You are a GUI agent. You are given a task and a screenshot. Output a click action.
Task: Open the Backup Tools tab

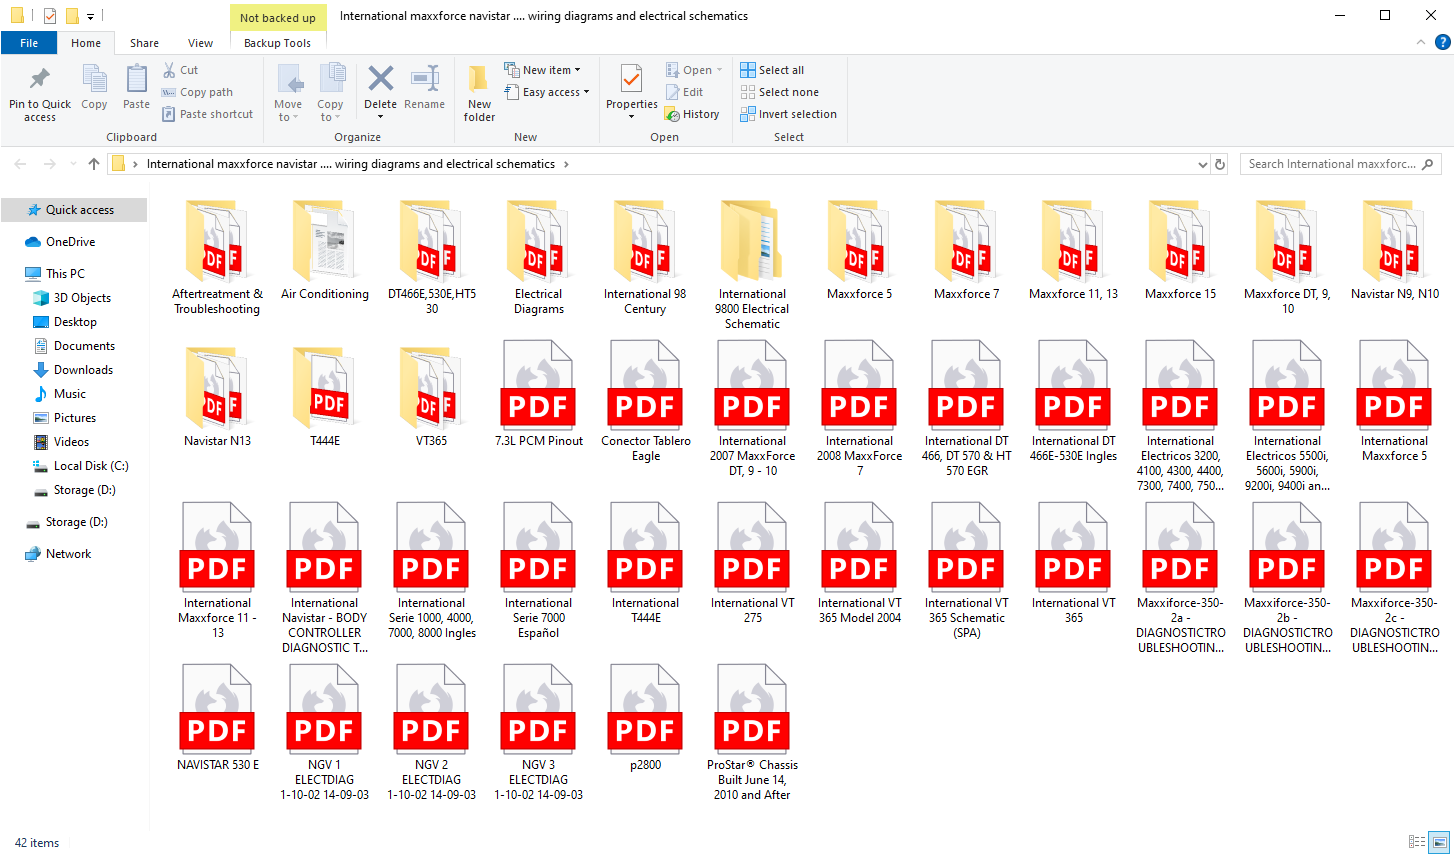pyautogui.click(x=277, y=43)
